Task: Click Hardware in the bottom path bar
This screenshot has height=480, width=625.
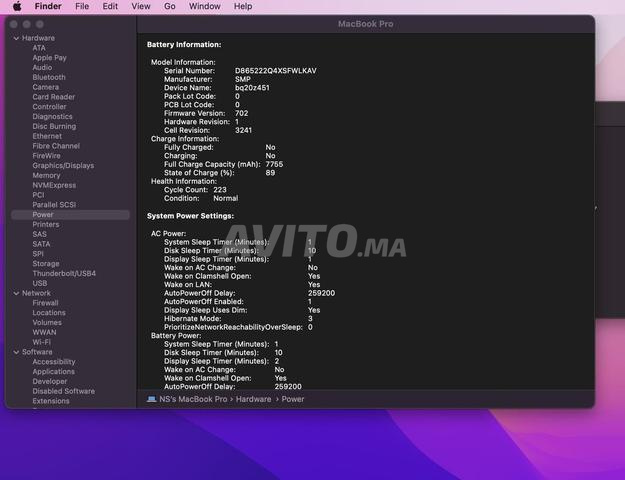Action: tap(254, 399)
